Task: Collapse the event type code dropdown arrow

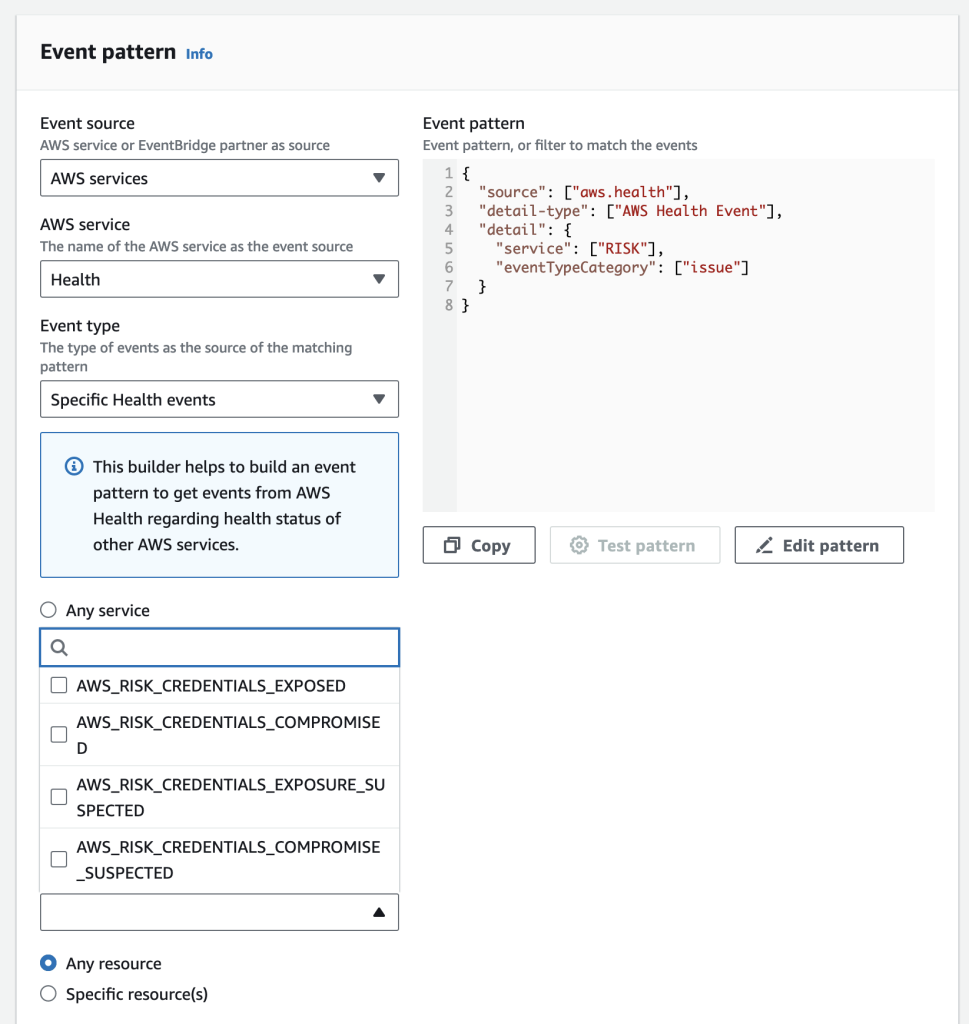Action: pyautogui.click(x=378, y=912)
